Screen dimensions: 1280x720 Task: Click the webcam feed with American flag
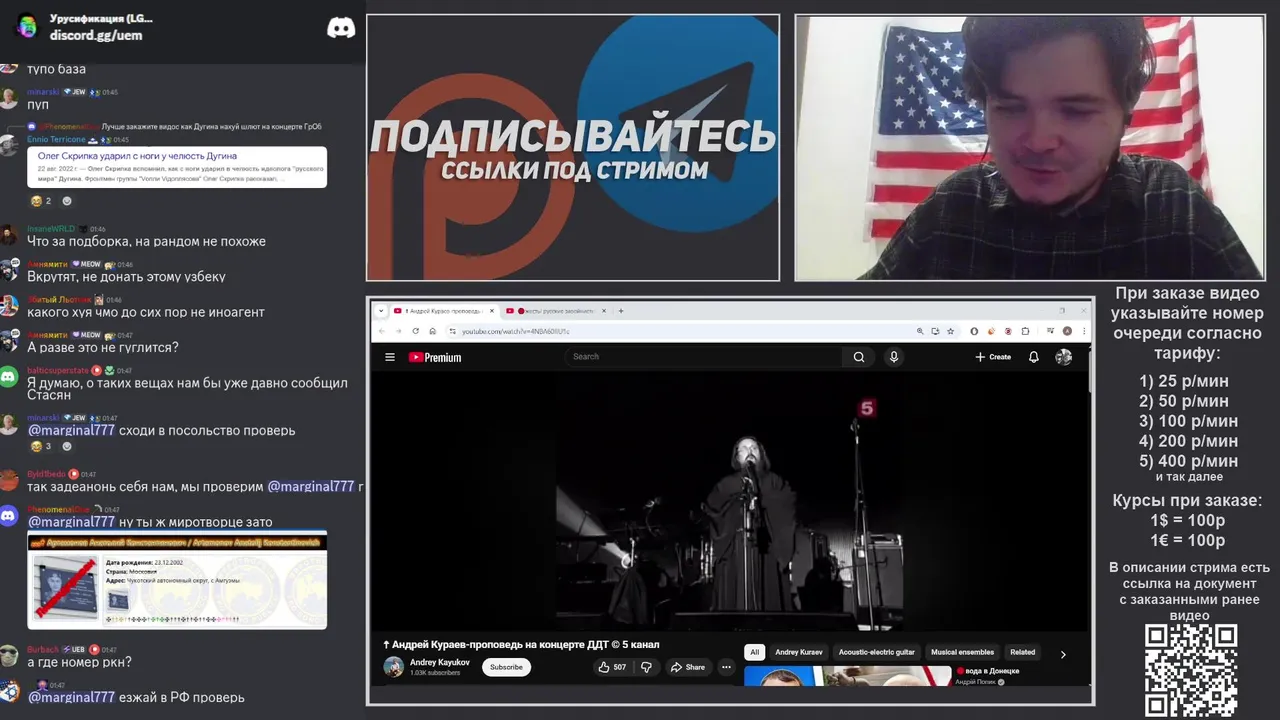tap(1030, 148)
